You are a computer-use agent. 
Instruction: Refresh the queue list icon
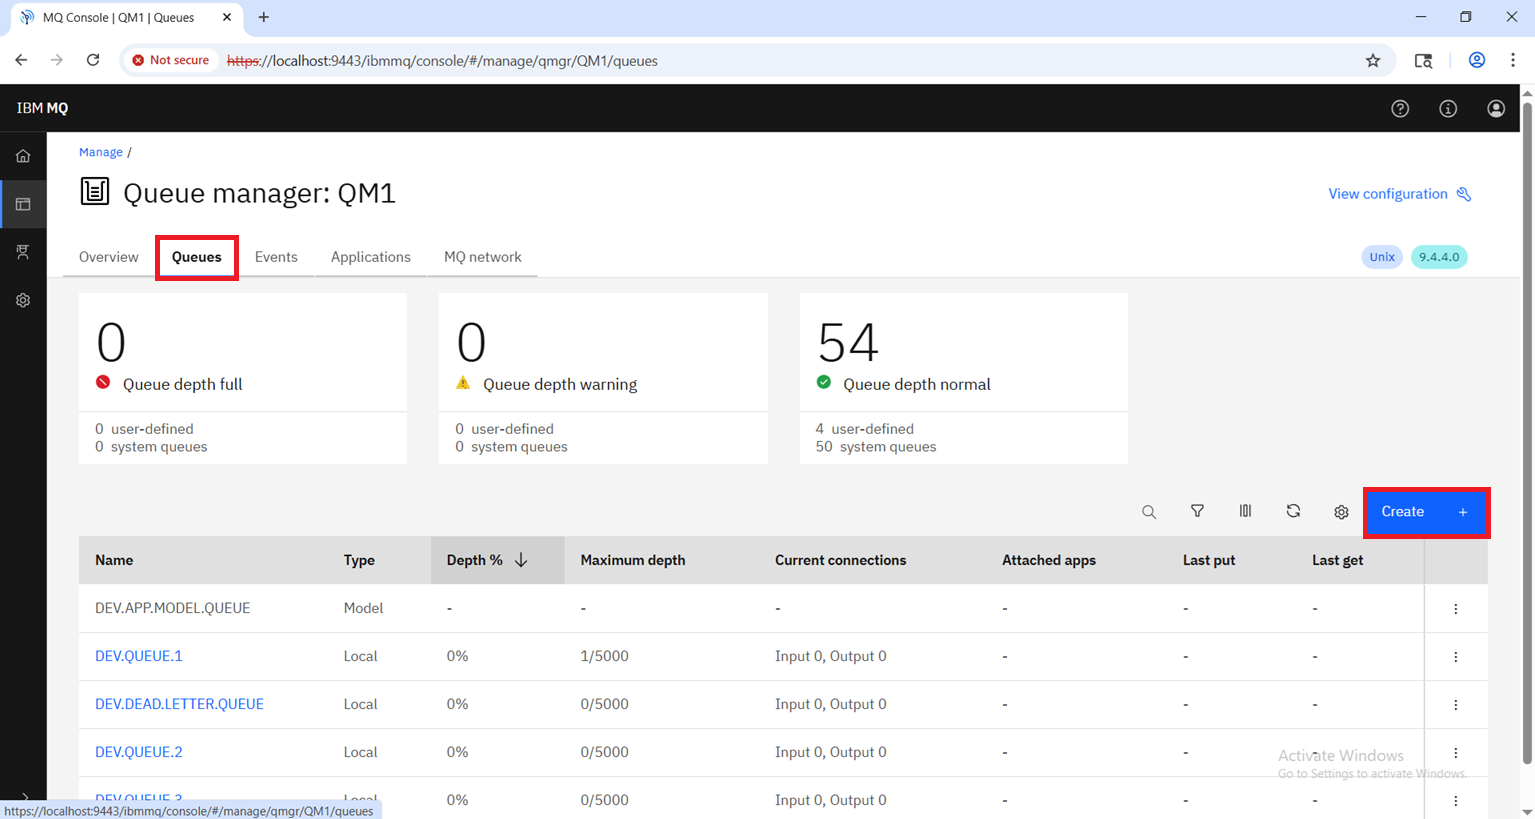coord(1293,511)
